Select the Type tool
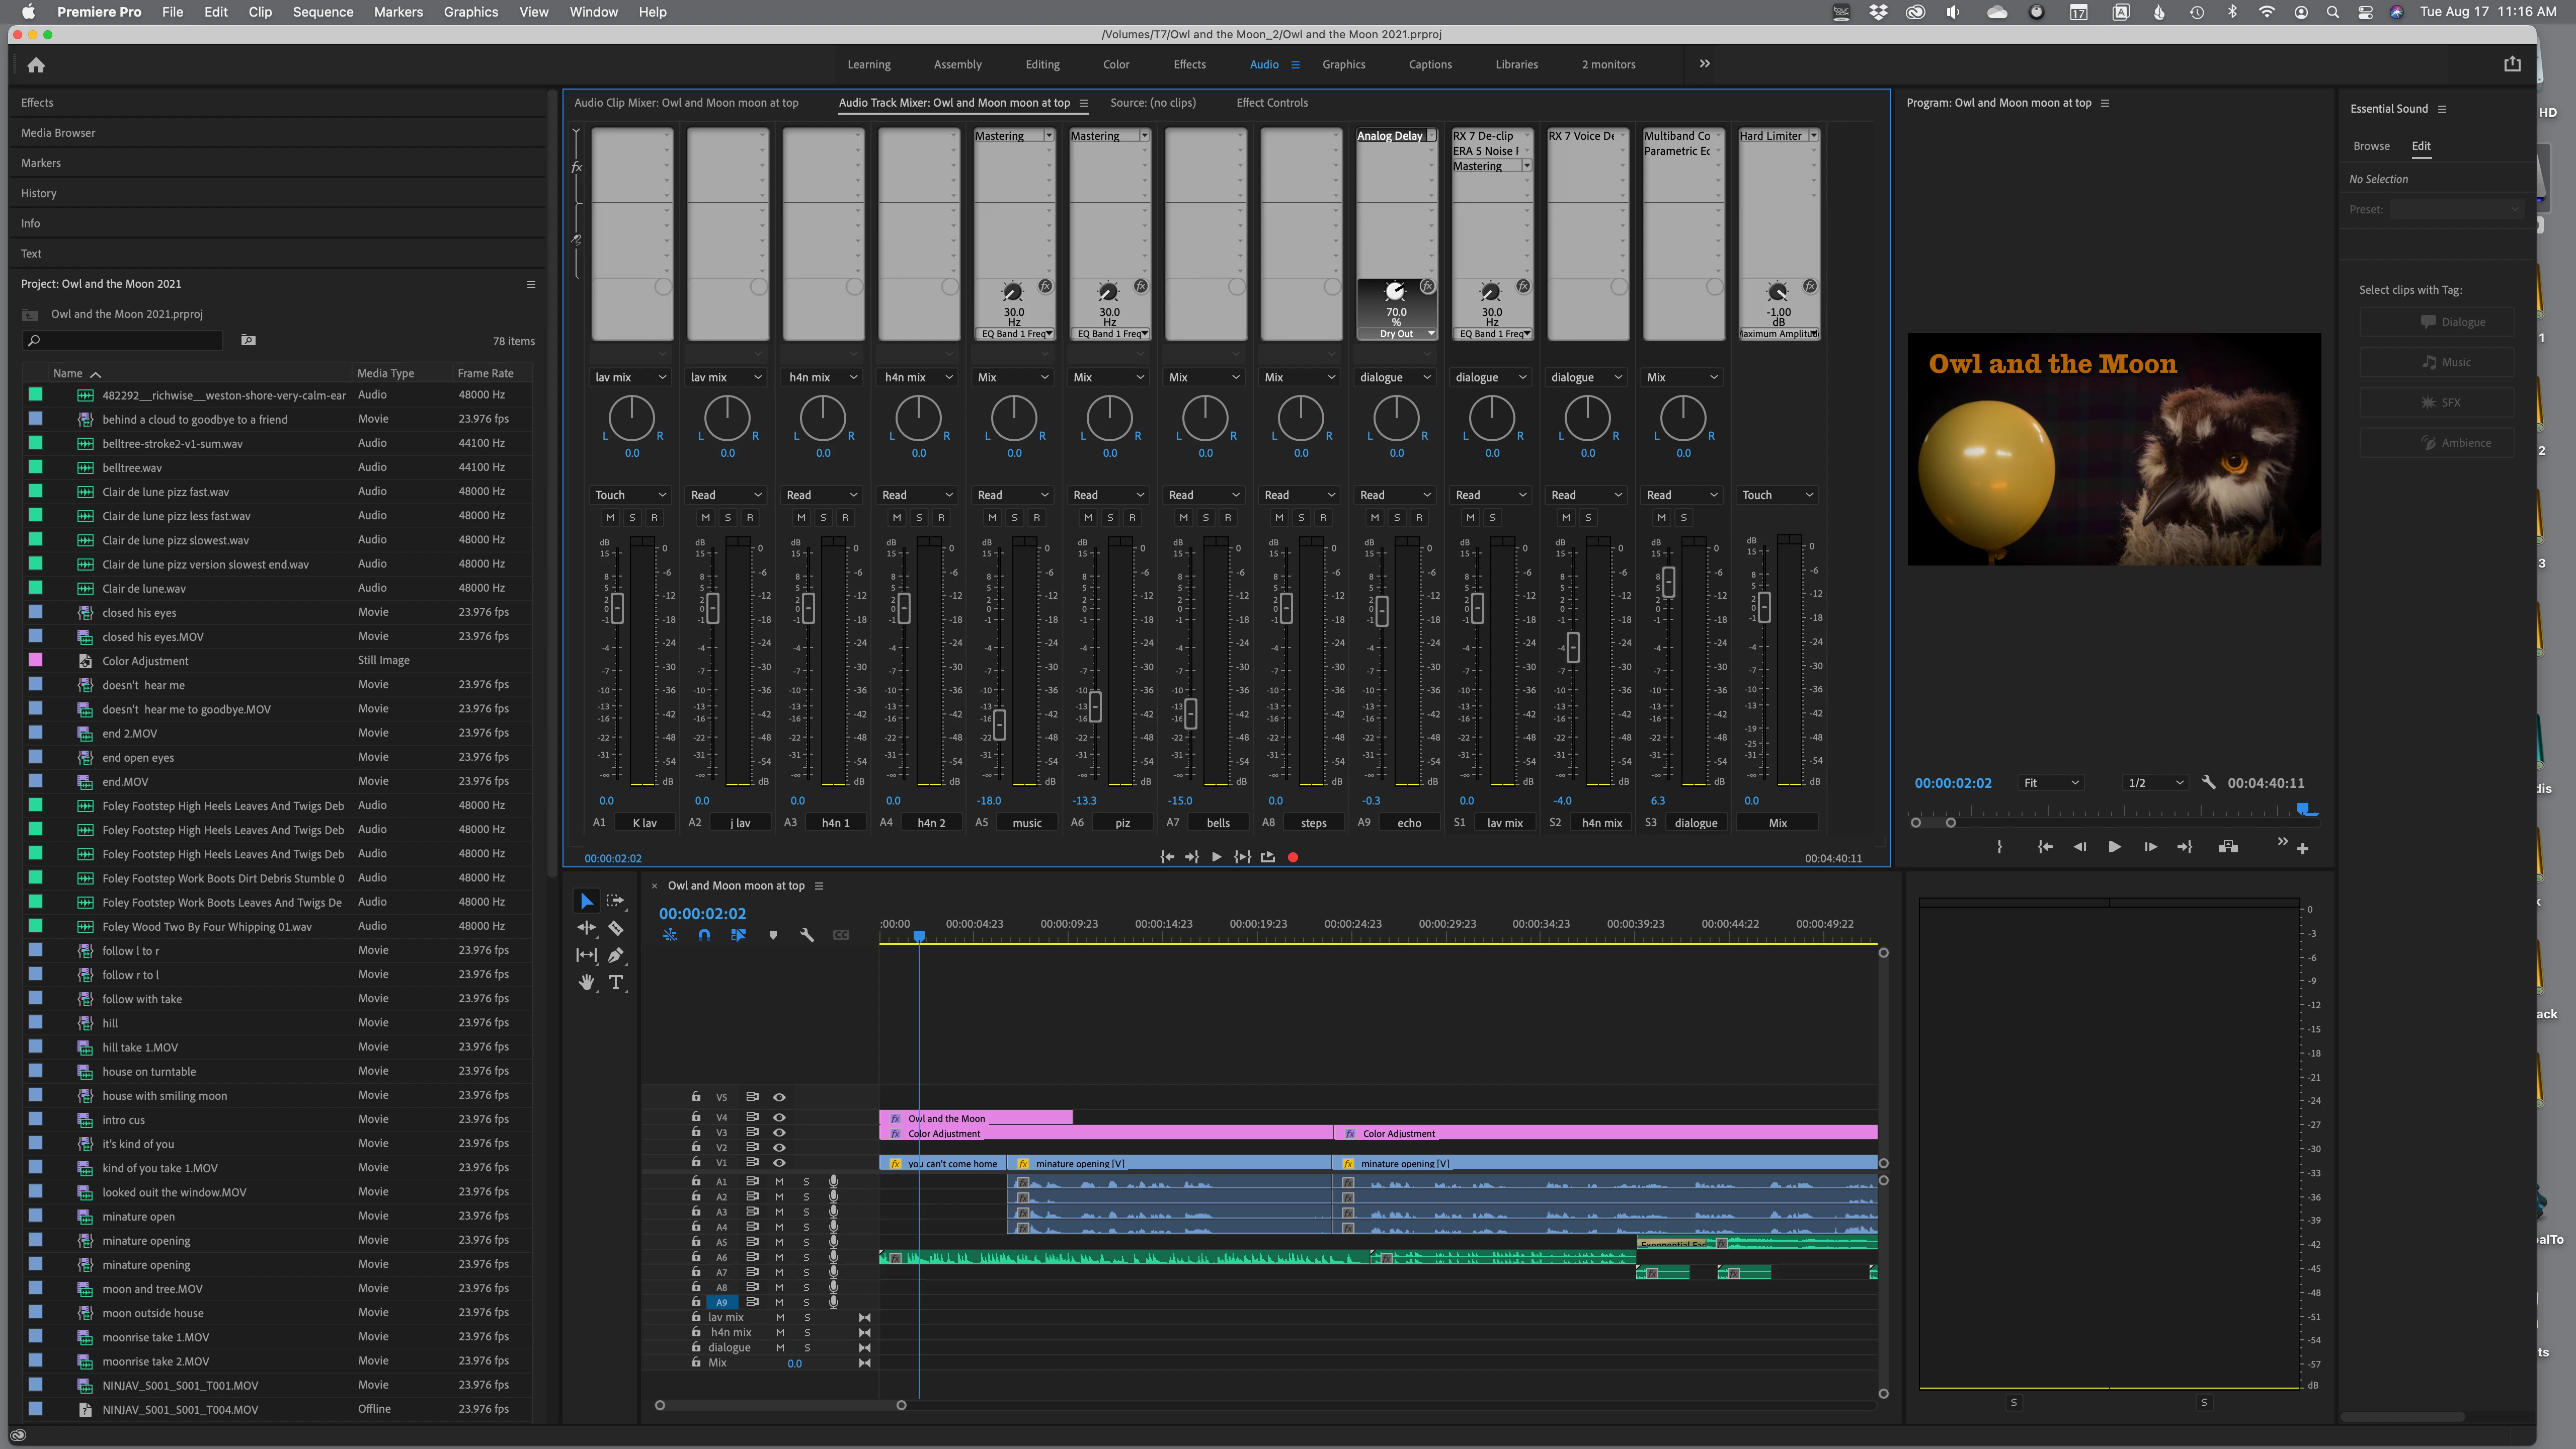2576x1449 pixels. click(616, 982)
